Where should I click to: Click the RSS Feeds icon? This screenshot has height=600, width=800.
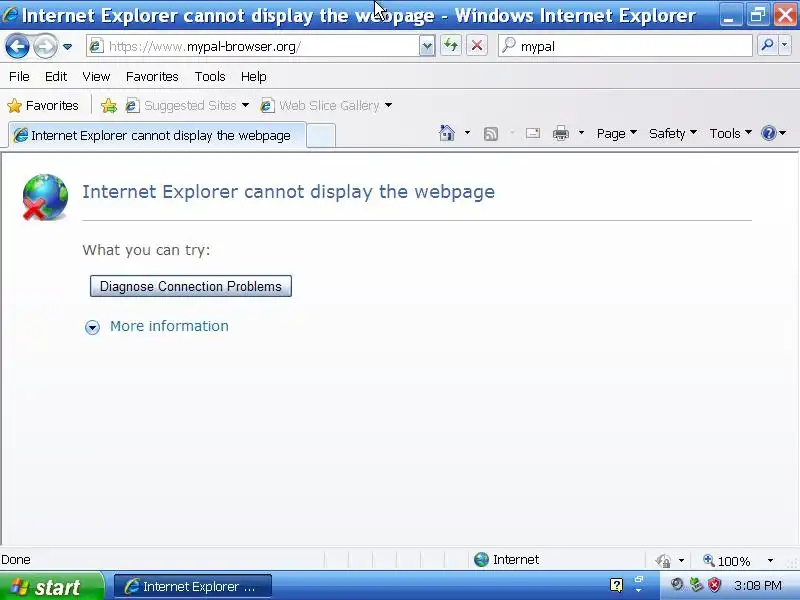click(x=491, y=134)
